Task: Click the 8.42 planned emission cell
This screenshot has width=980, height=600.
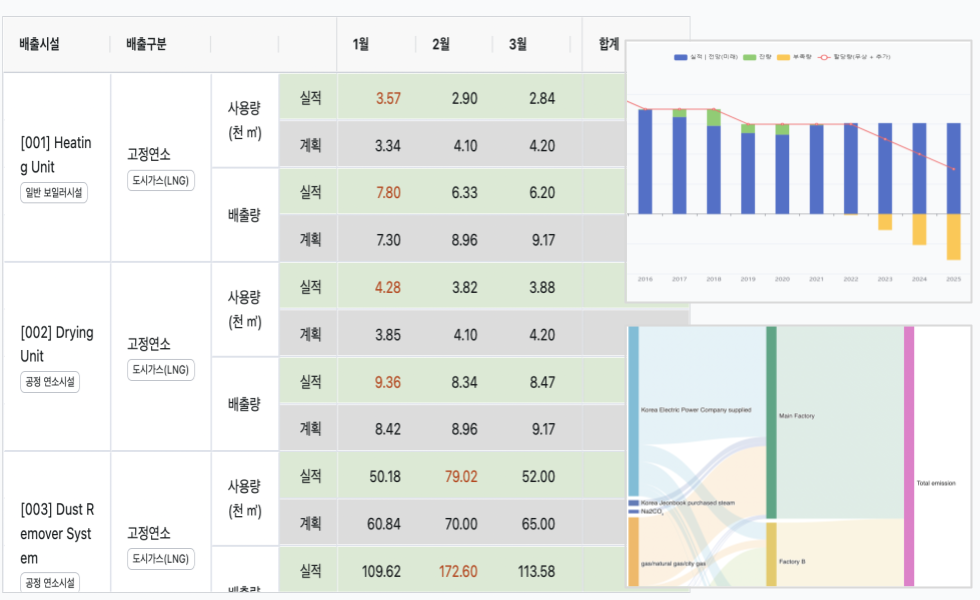Action: [x=388, y=429]
